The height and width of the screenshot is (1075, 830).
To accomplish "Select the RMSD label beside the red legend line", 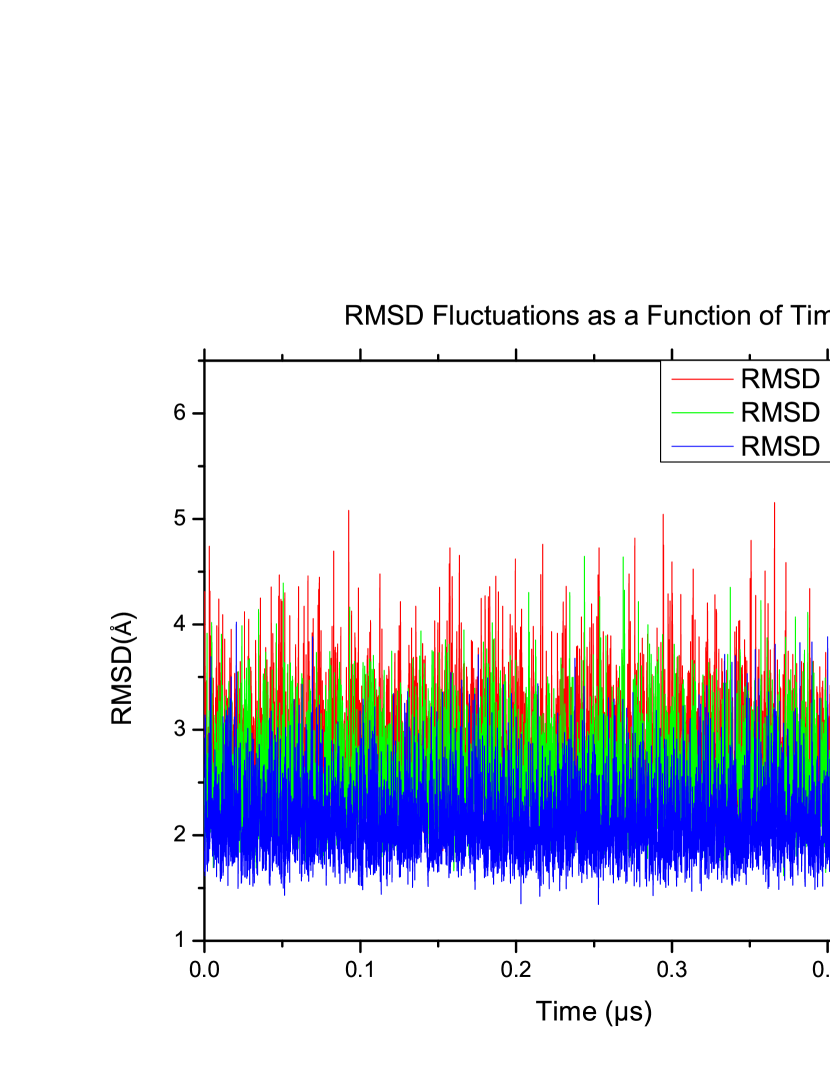I will tap(780, 379).
